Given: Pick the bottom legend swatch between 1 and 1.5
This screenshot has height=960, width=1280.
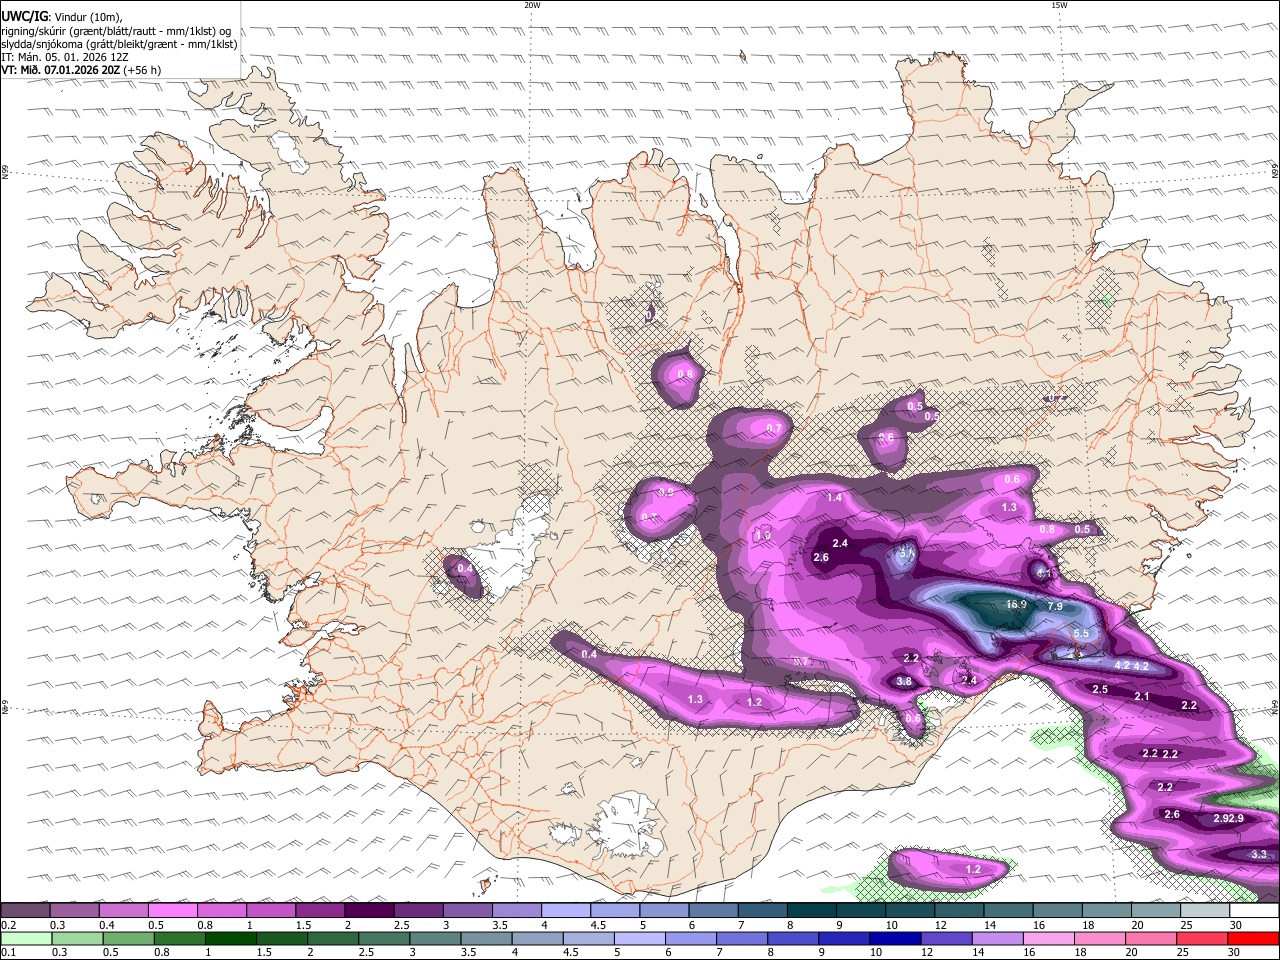Looking at the screenshot, I should click(232, 938).
